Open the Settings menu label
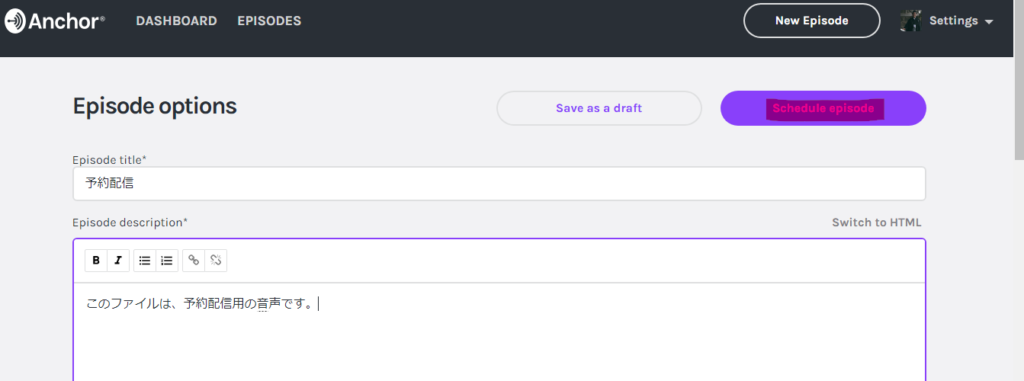The image size is (1024, 381). tap(953, 21)
